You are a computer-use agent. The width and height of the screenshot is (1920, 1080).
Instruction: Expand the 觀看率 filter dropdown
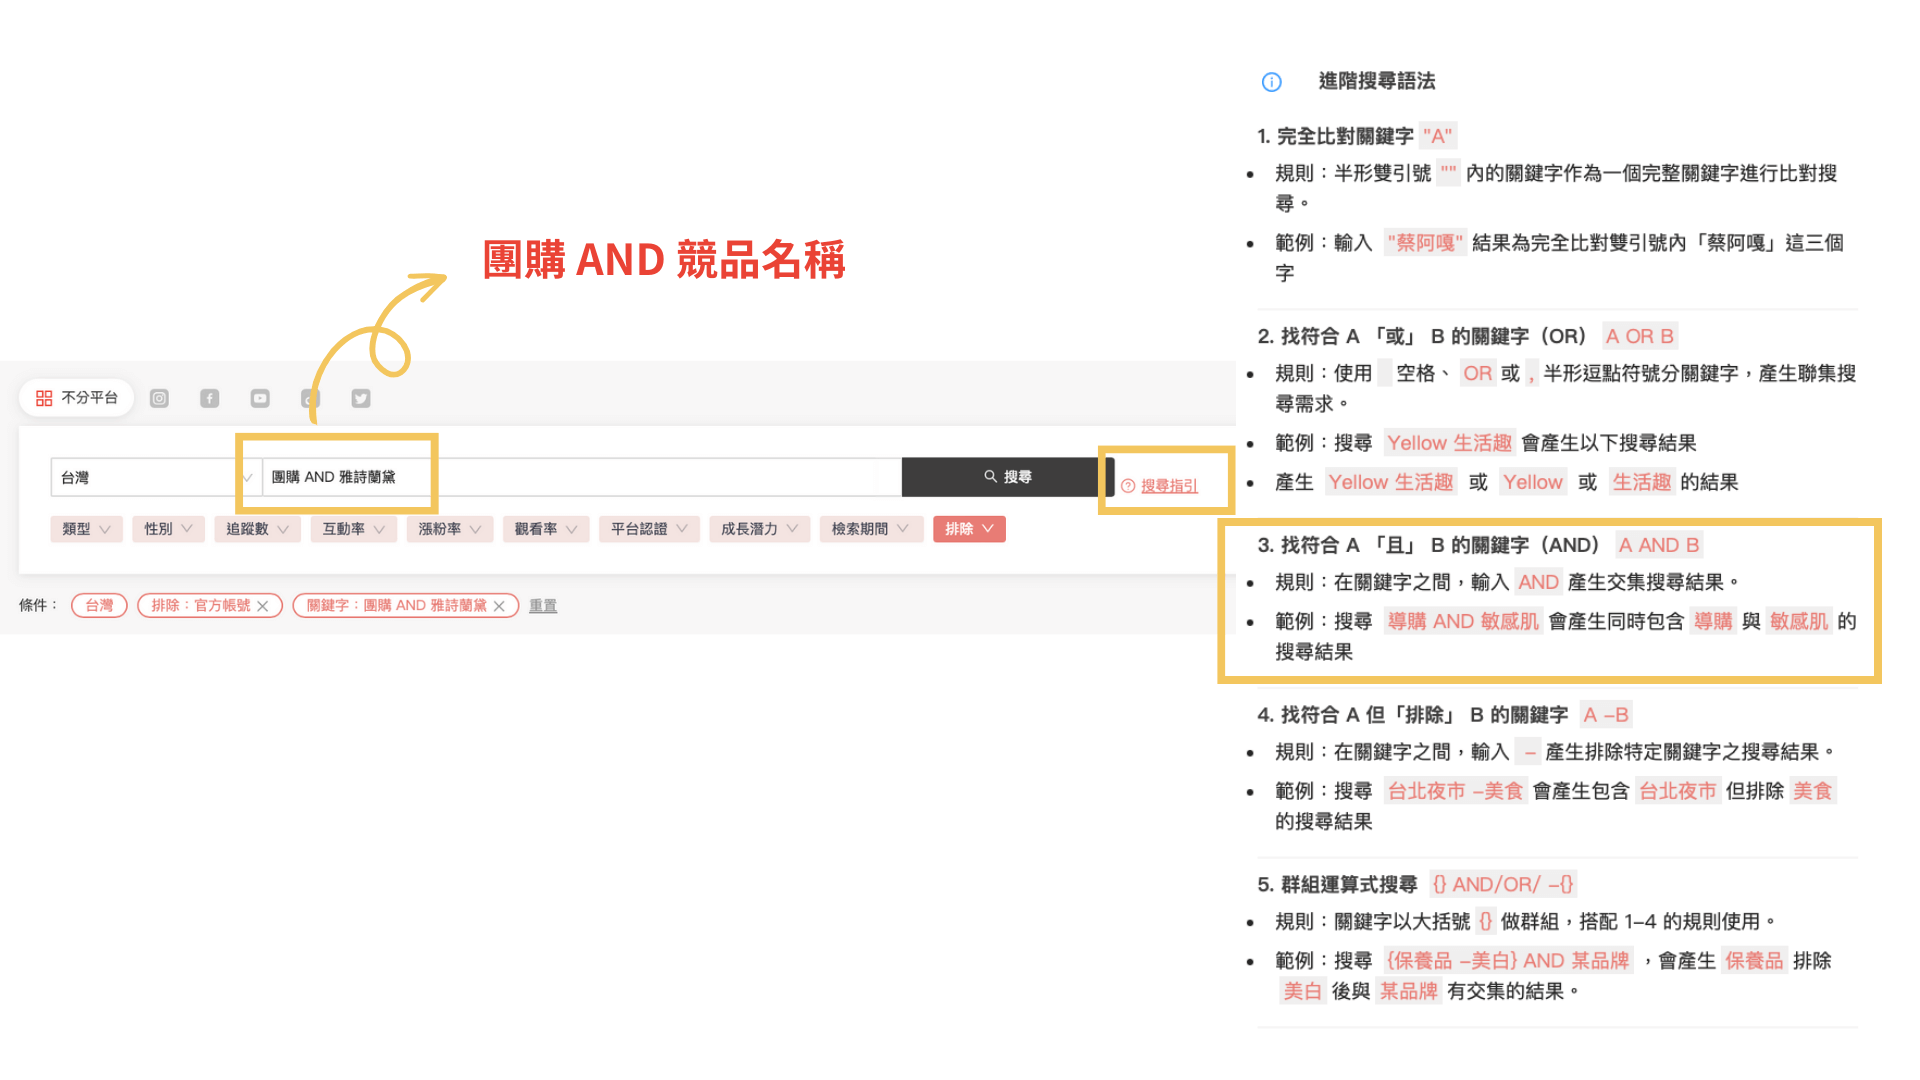[x=545, y=529]
